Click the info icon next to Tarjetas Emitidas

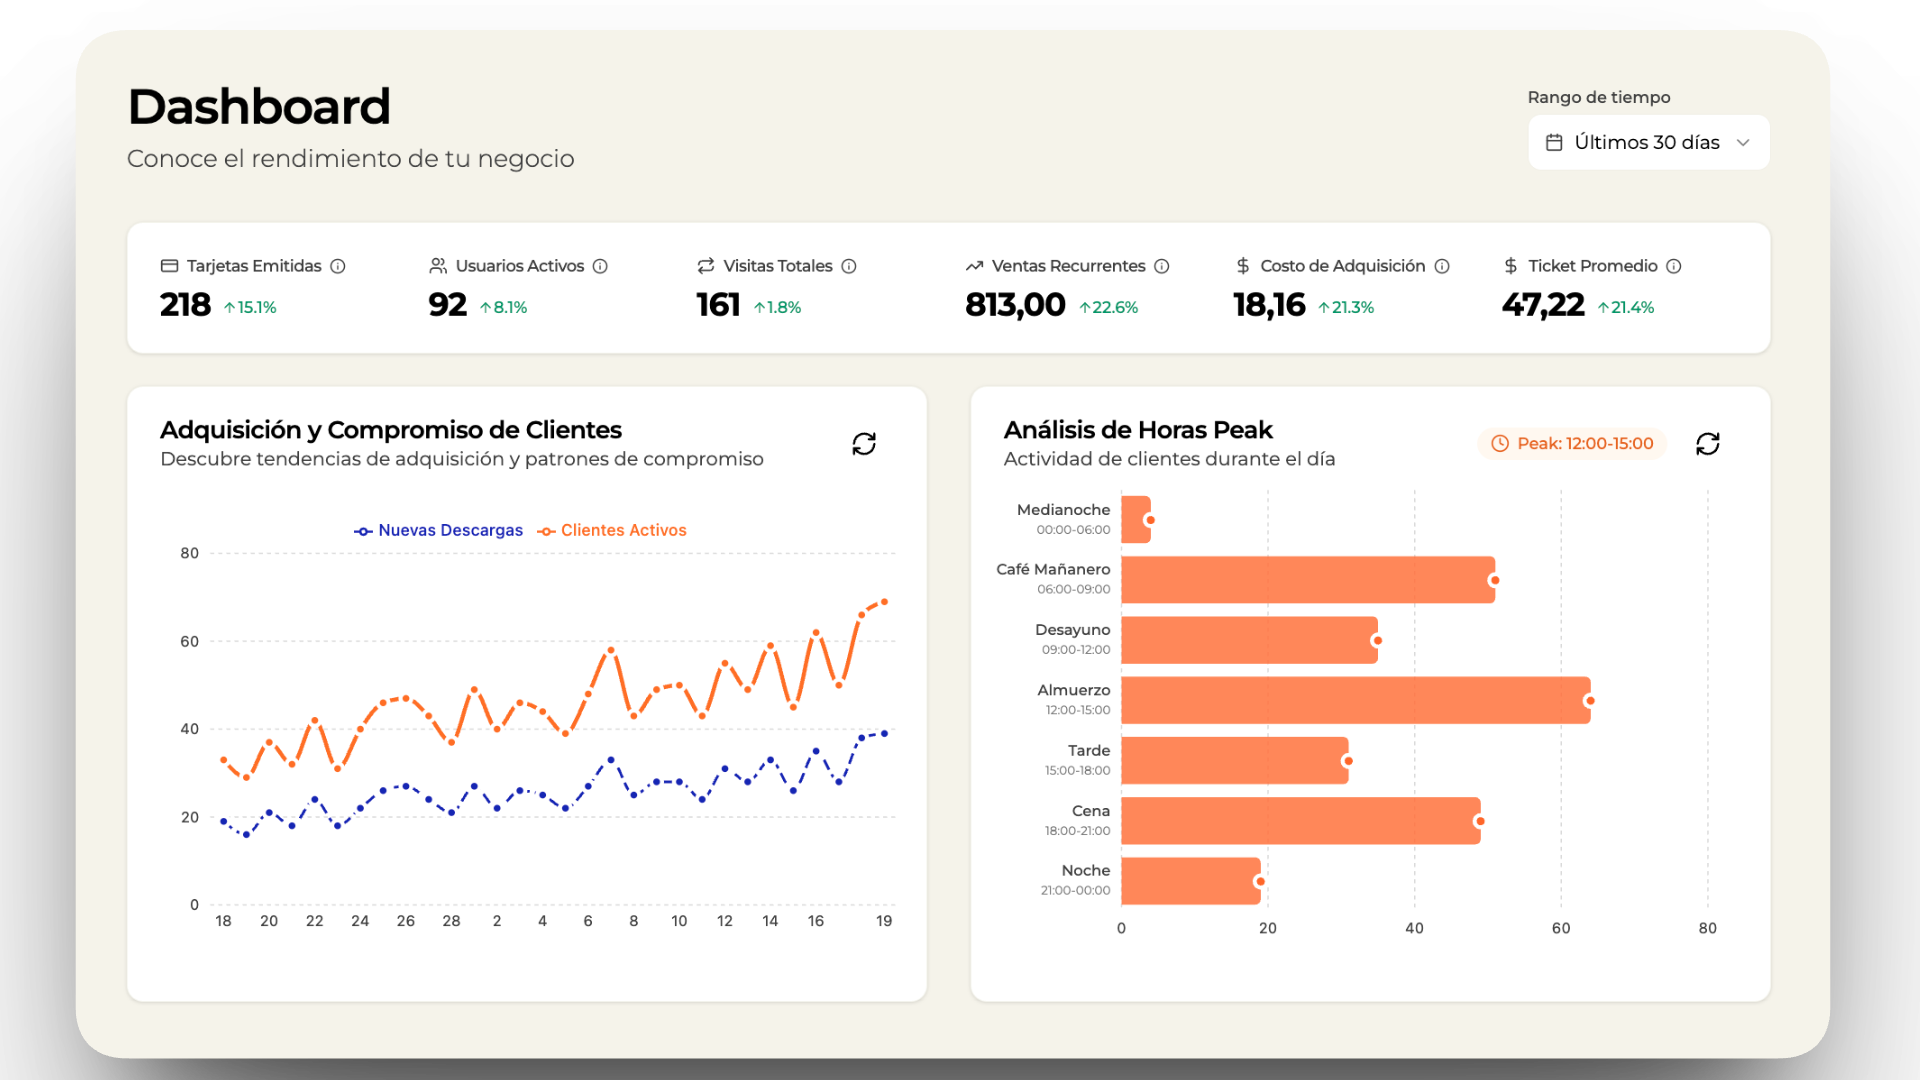339,266
